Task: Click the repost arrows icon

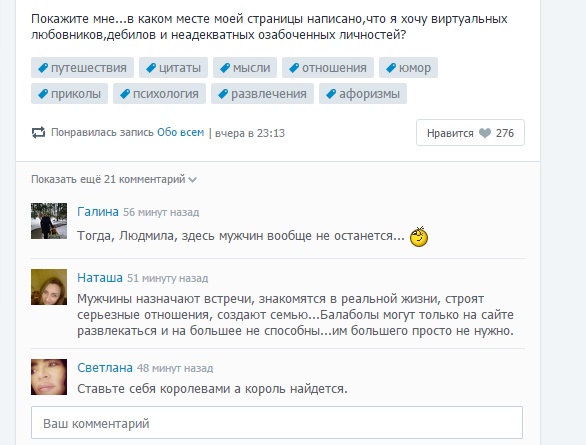Action: click(x=38, y=133)
